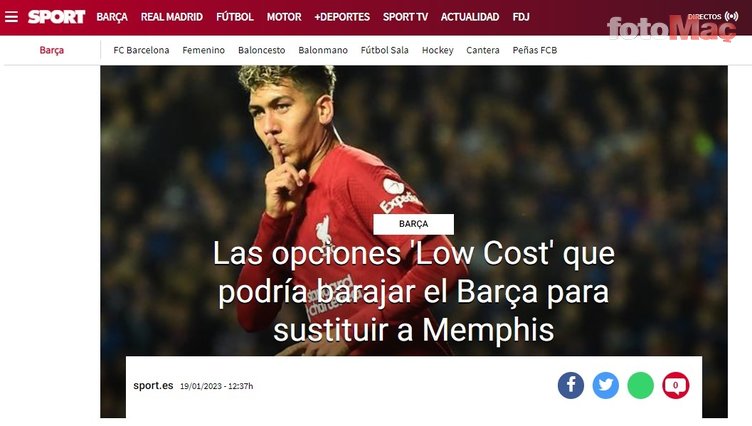Open the FDJ menu item
Viewport: 752px width, 426px height.
tap(521, 17)
